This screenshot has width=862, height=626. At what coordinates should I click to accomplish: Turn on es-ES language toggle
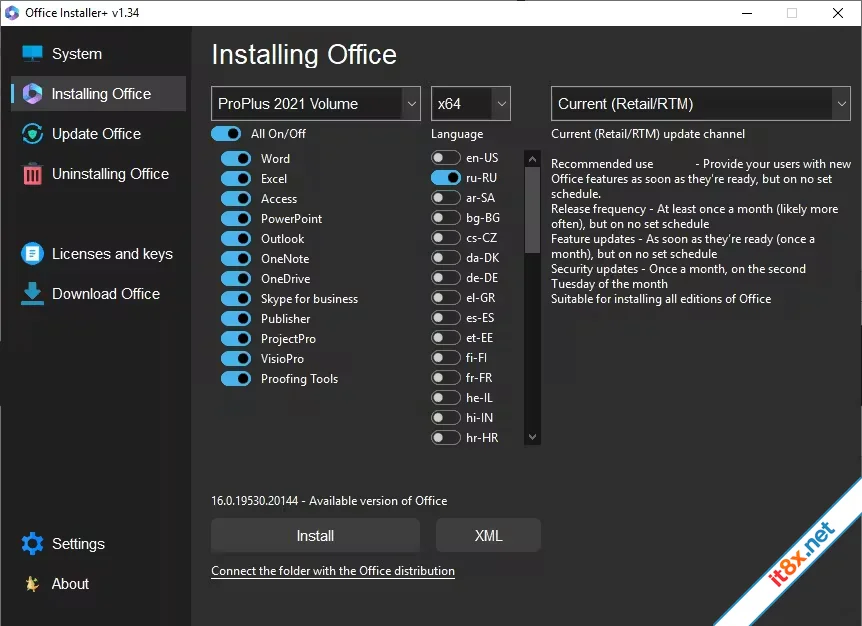(x=446, y=318)
